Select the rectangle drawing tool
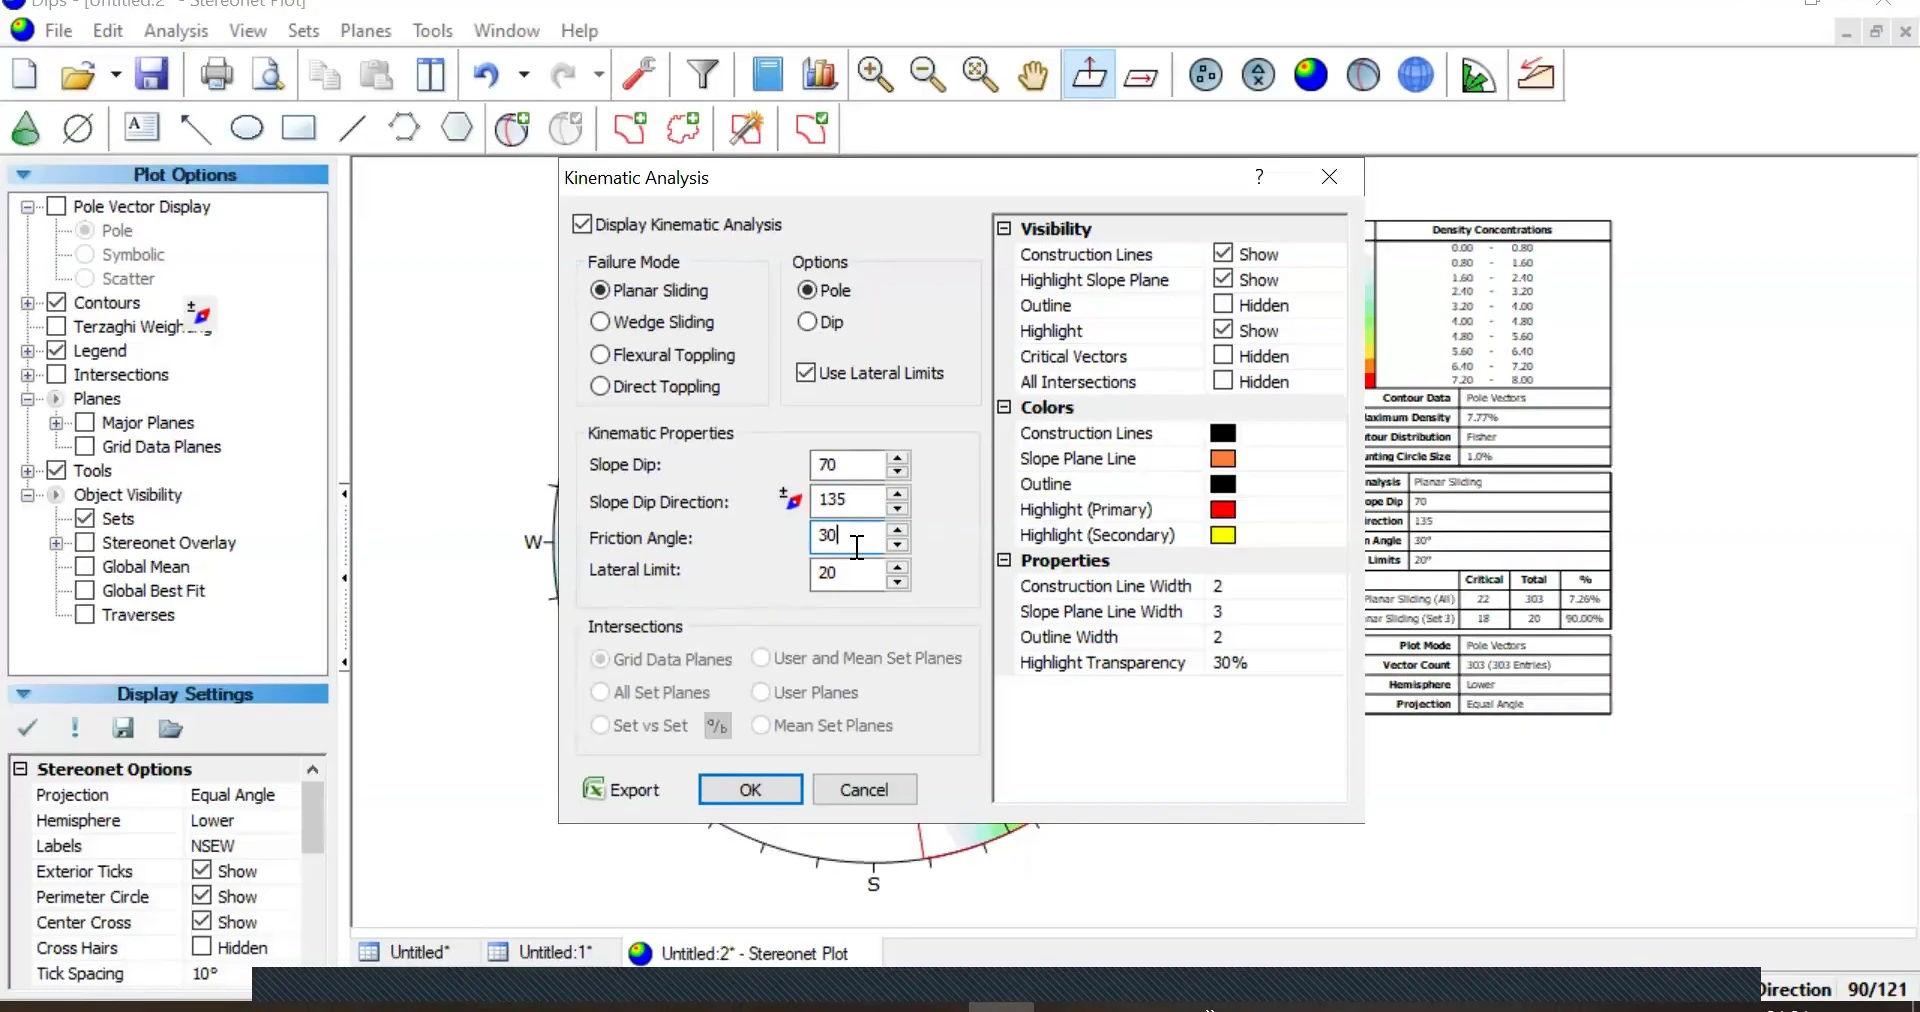Viewport: 1920px width, 1012px height. tap(298, 128)
